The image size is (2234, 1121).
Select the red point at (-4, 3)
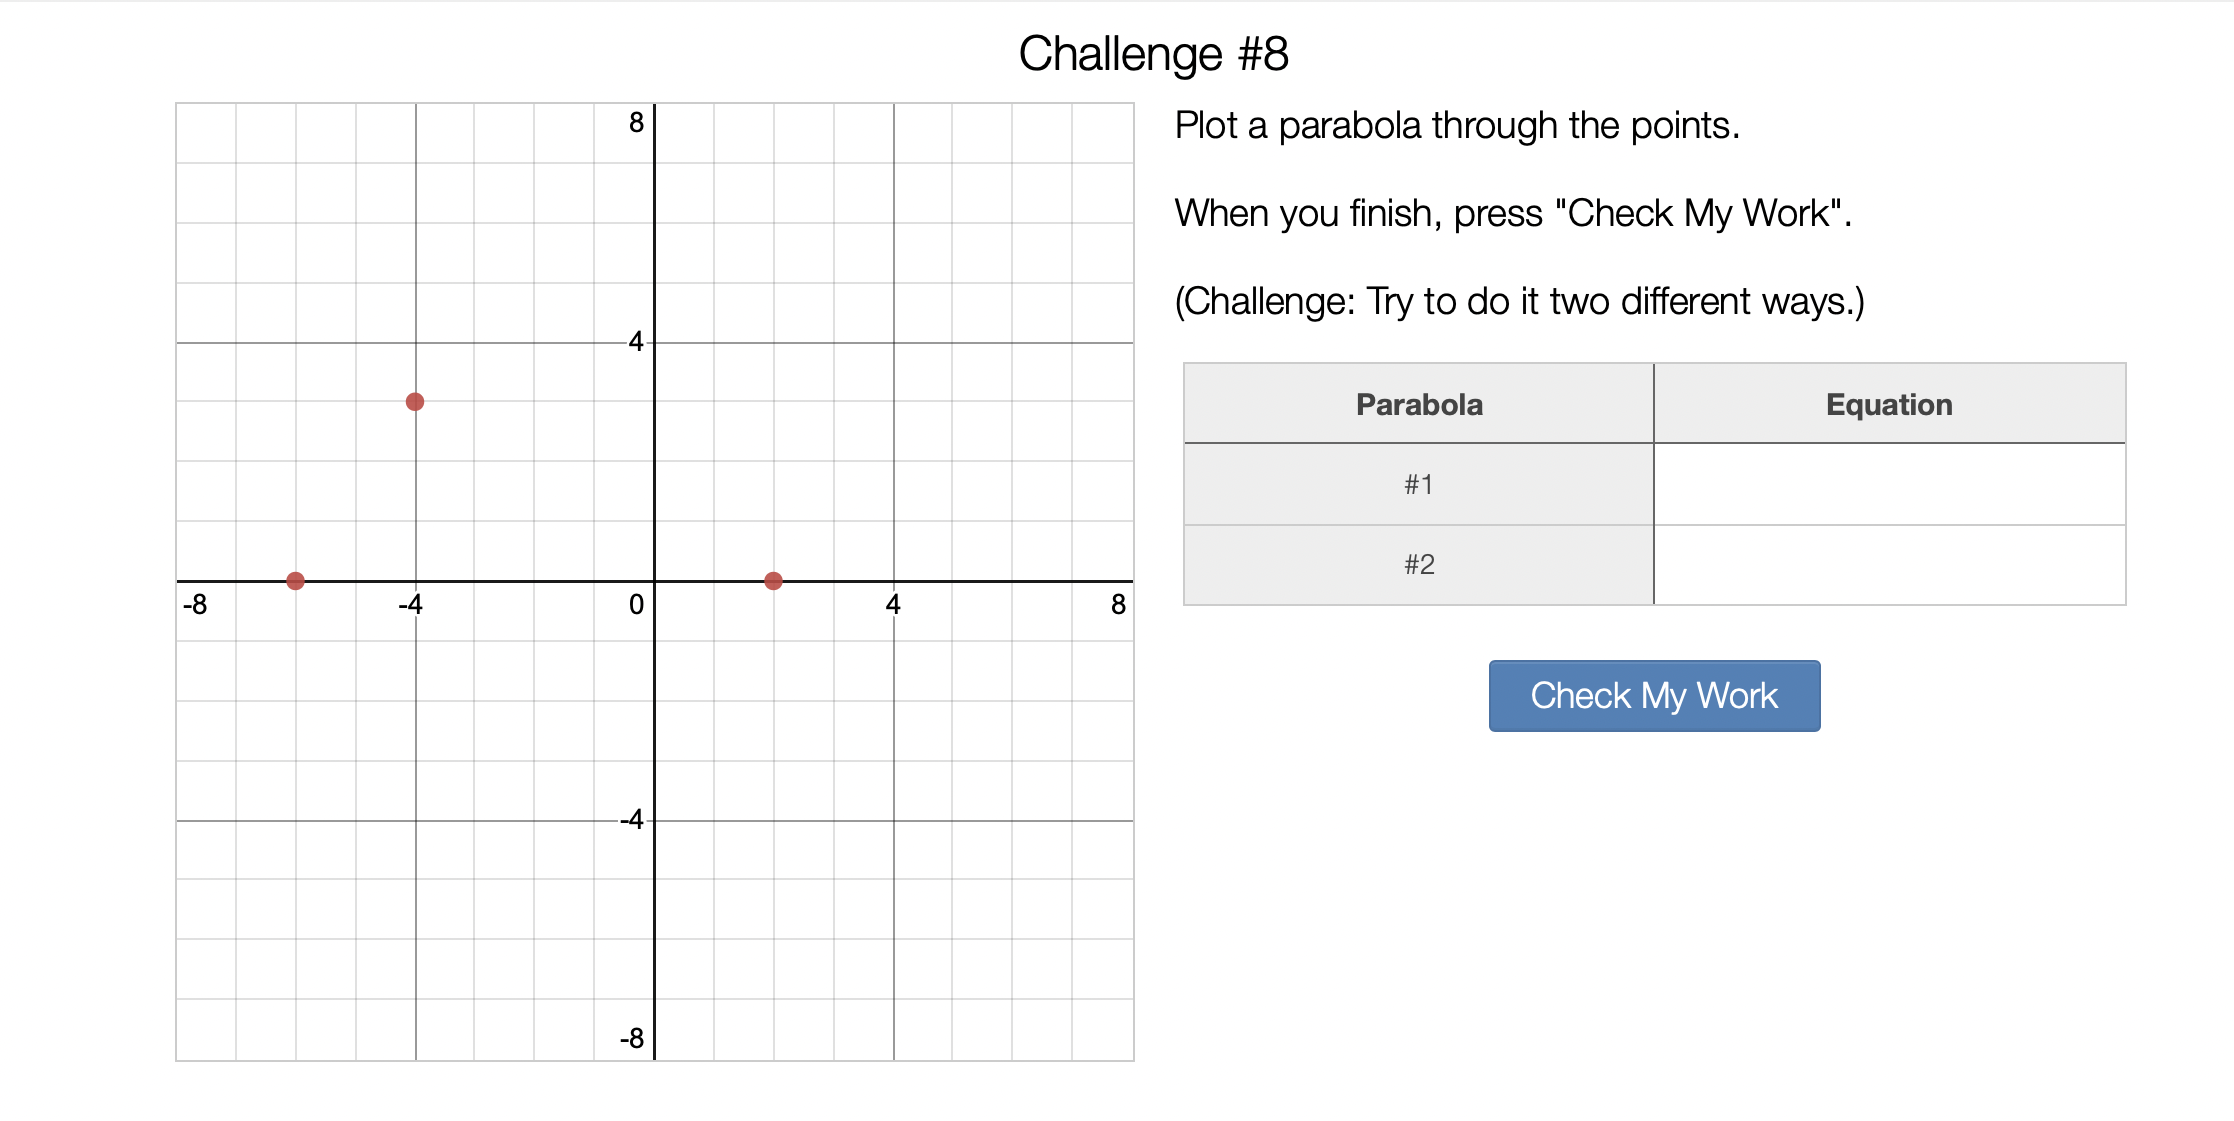pos(415,402)
